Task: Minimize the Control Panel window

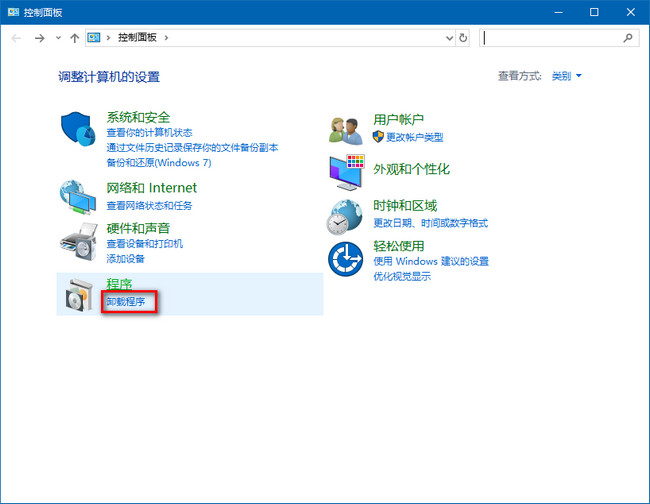Action: (558, 12)
